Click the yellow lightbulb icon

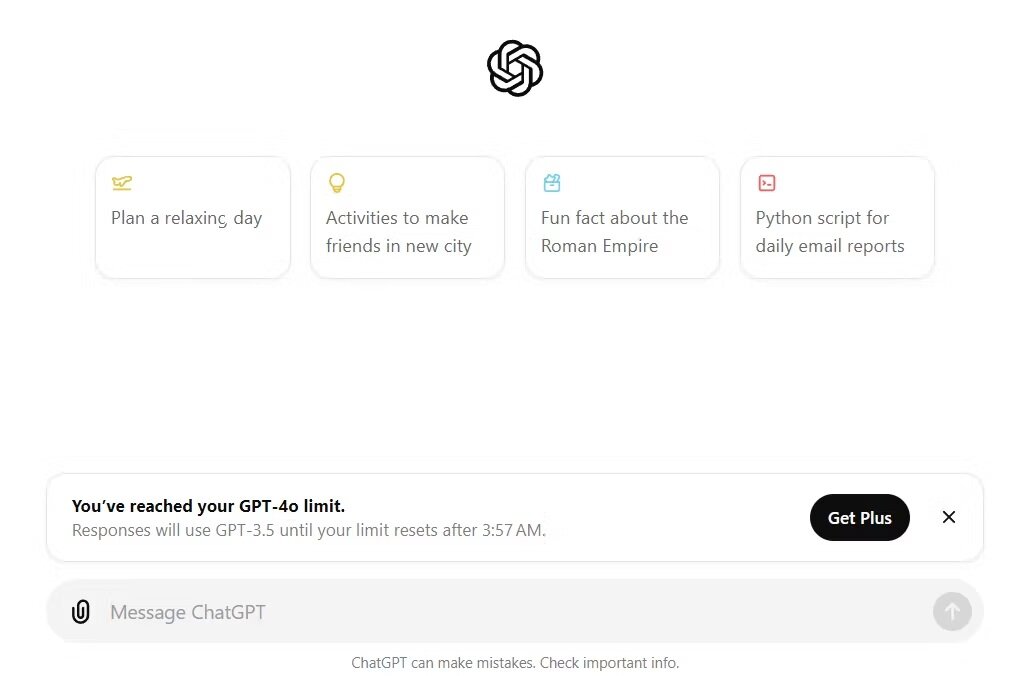click(x=337, y=183)
